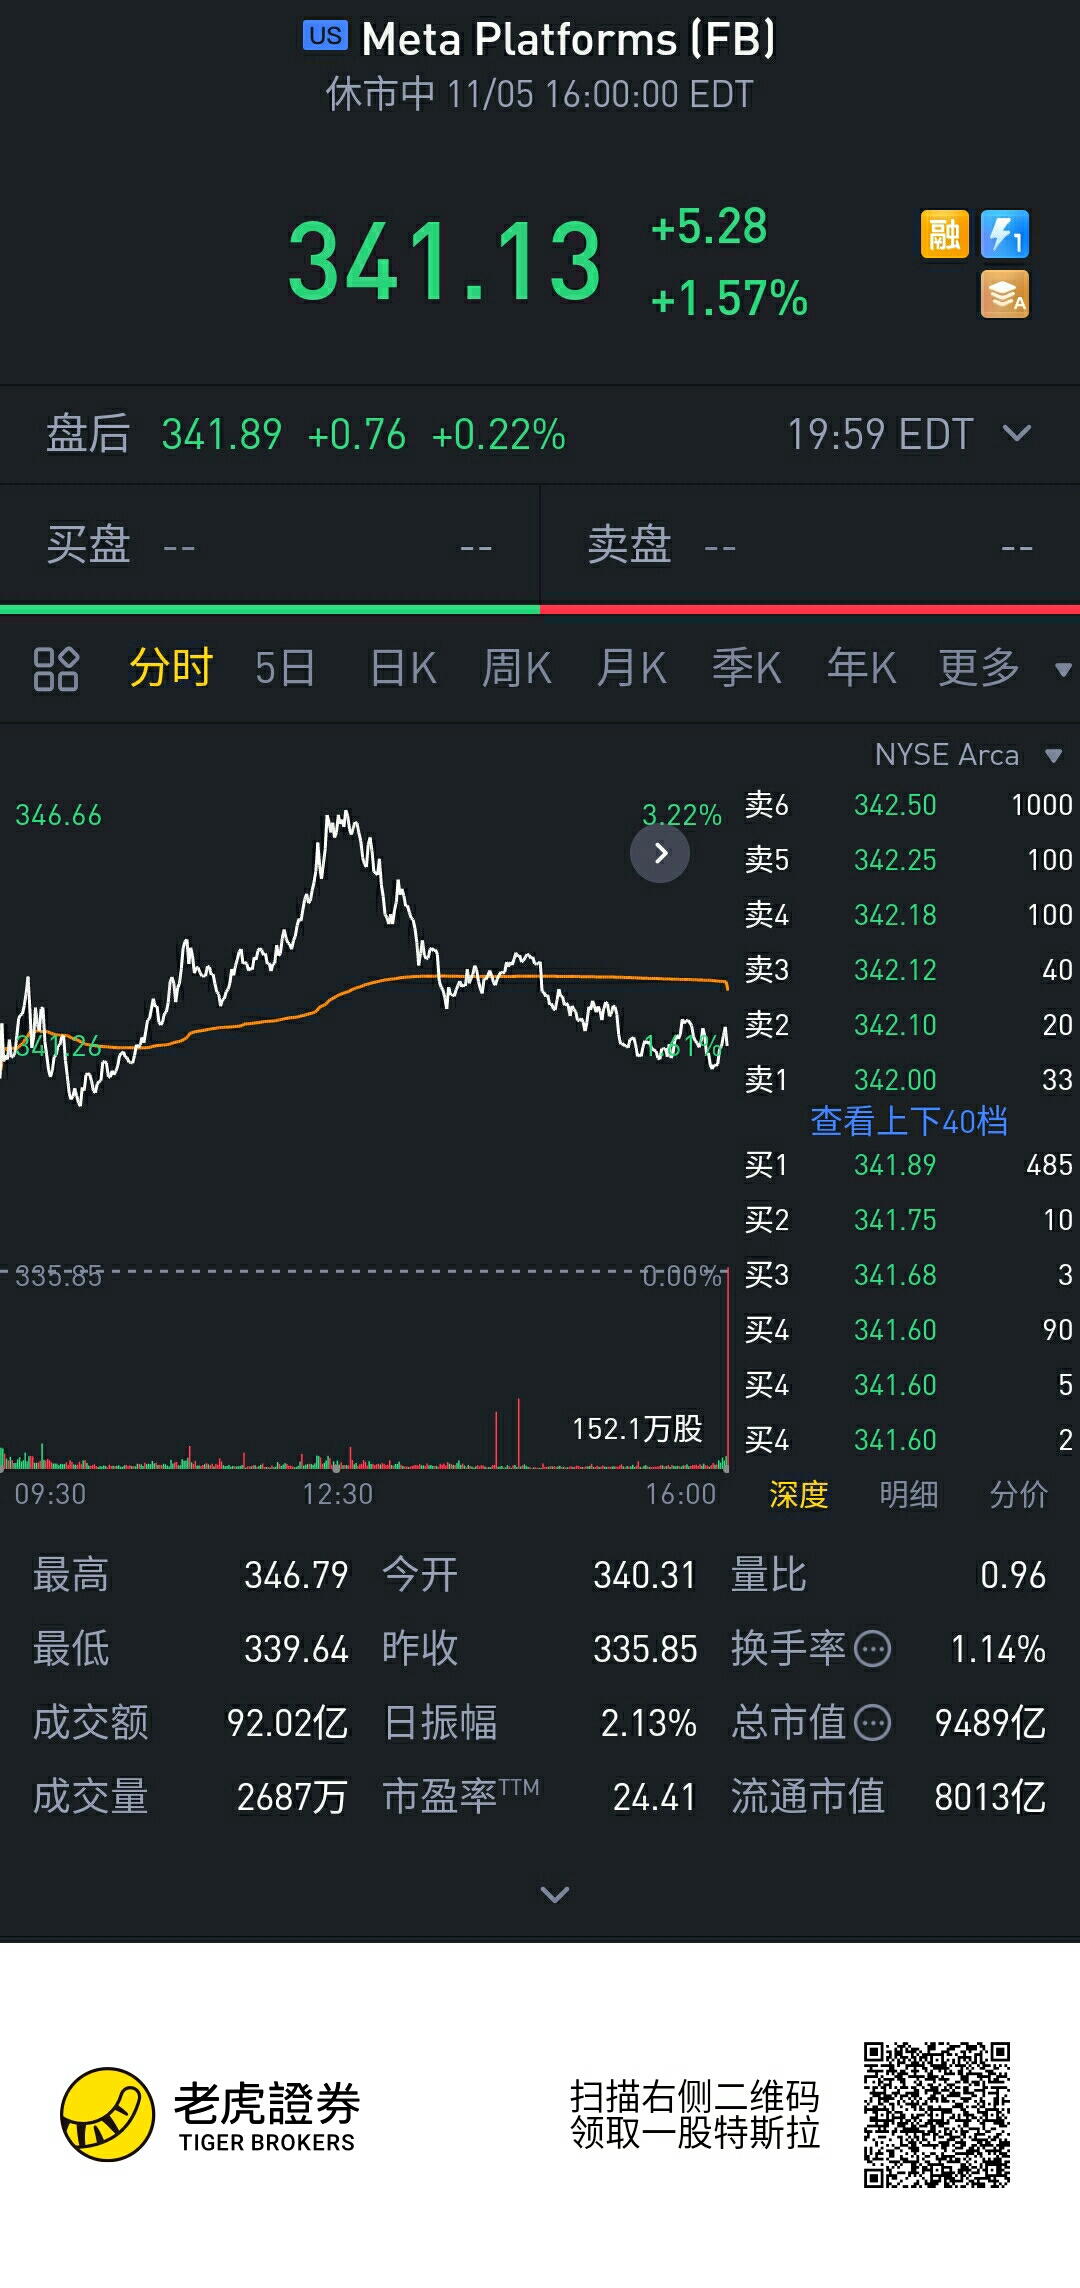This screenshot has height=2288, width=1080.
Task: Tap the 今开 value 340.31
Action: click(x=645, y=1575)
